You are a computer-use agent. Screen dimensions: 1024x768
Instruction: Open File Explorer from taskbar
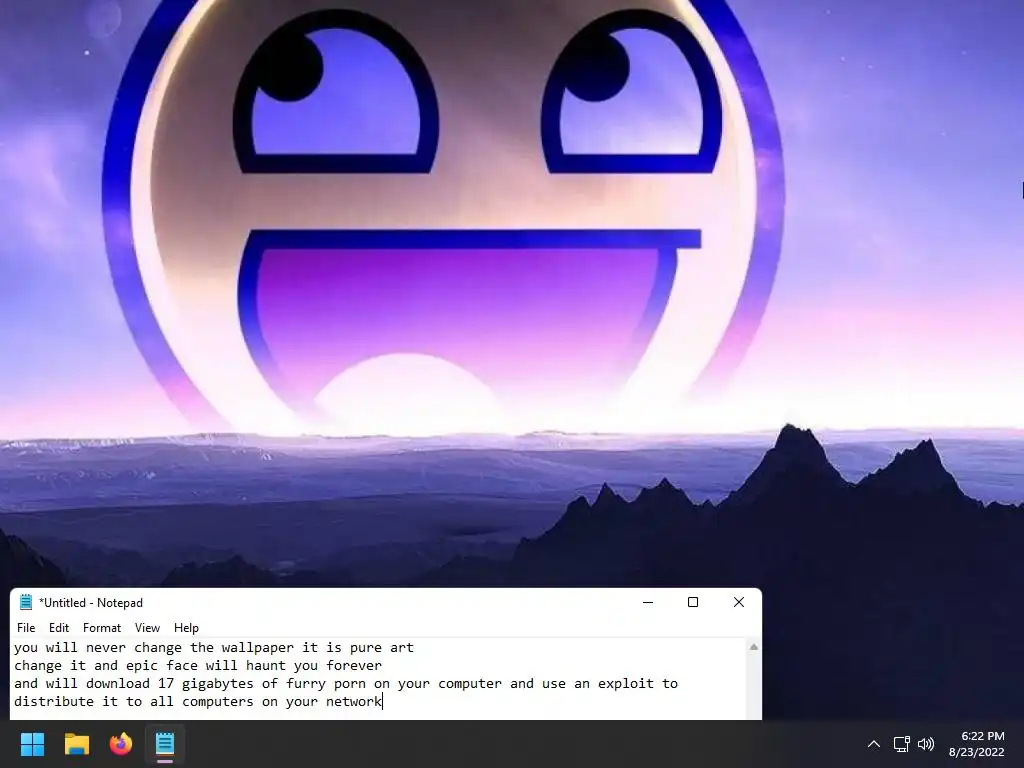[x=76, y=744]
